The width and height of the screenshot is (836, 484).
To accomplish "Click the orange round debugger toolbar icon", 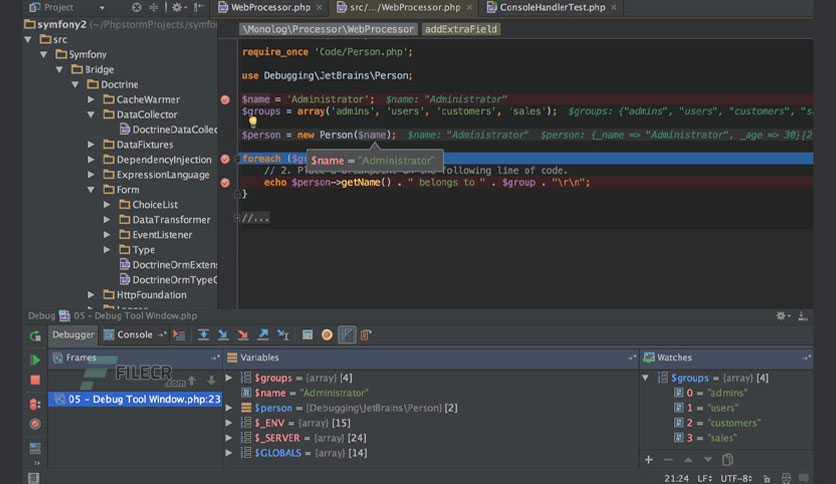I will click(x=327, y=335).
